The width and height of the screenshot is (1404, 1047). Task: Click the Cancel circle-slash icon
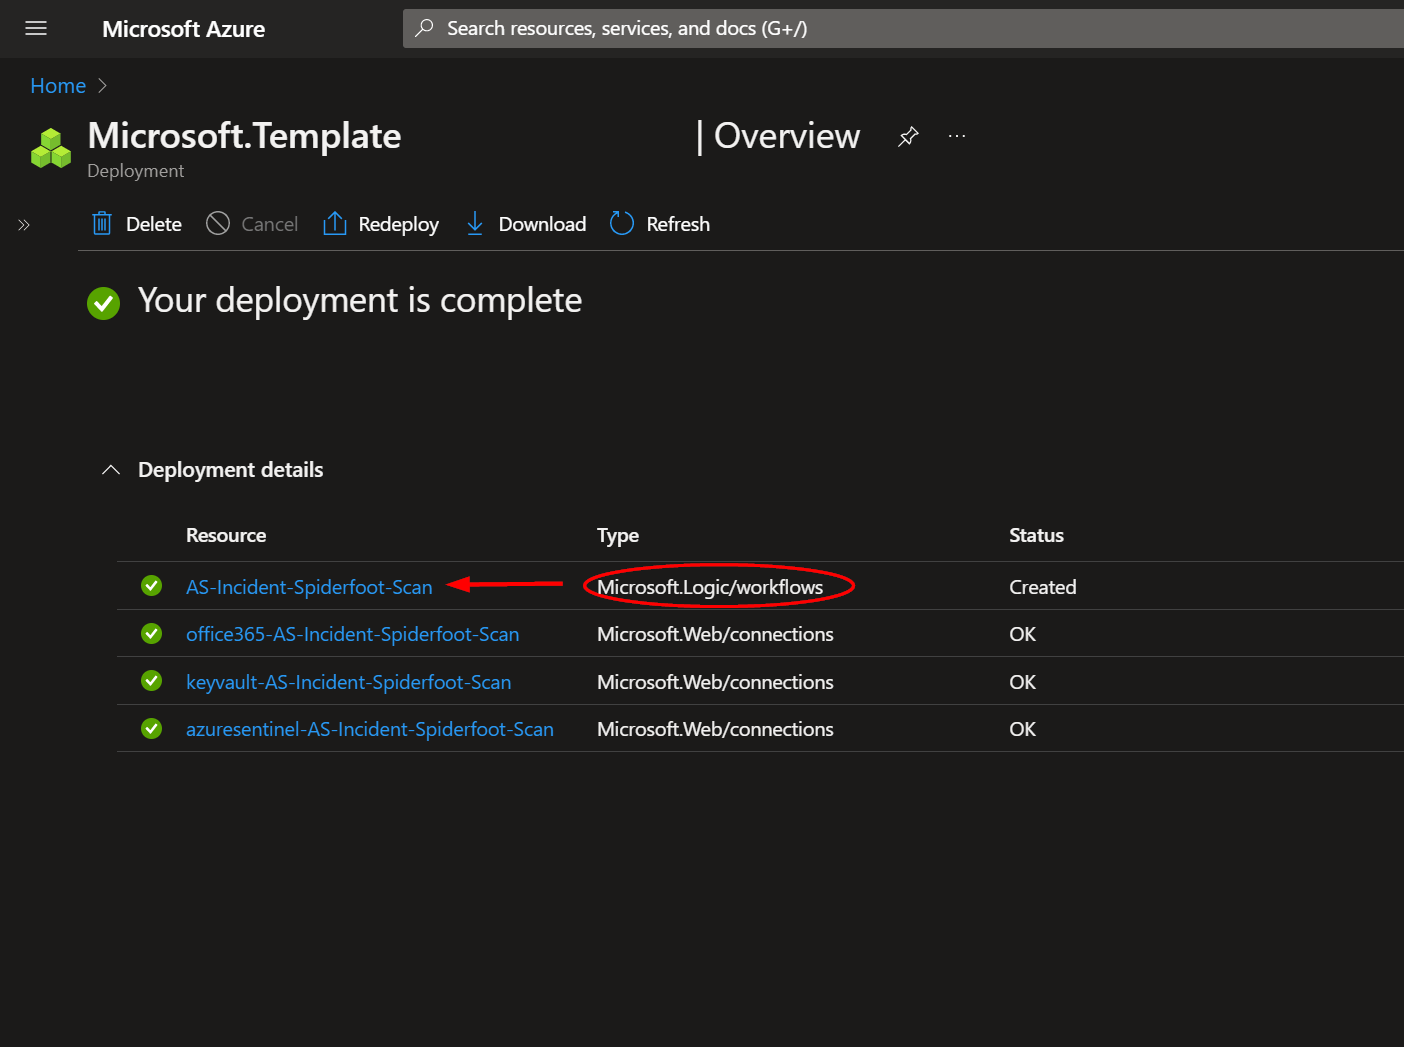pyautogui.click(x=218, y=223)
